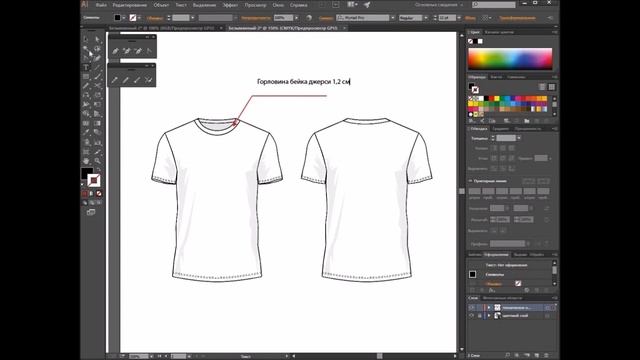Image resolution: width=640 pixels, height=360 pixels.
Task: Select the red swatch in Swatches panel
Action: click(492, 98)
